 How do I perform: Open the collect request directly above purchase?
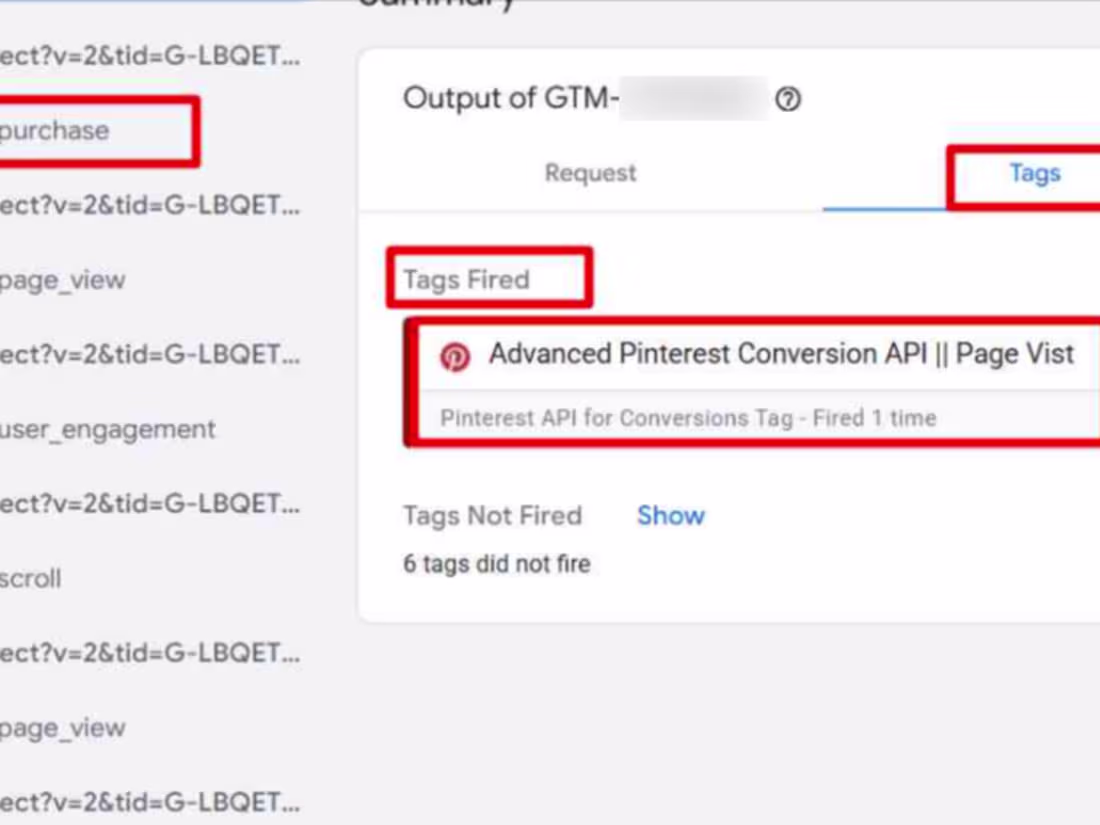click(x=150, y=56)
